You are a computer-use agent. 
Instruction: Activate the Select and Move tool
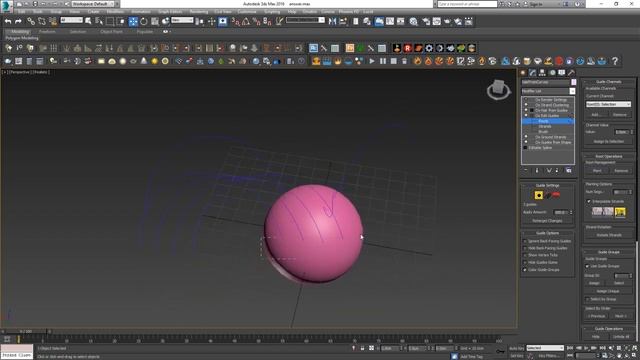133,21
